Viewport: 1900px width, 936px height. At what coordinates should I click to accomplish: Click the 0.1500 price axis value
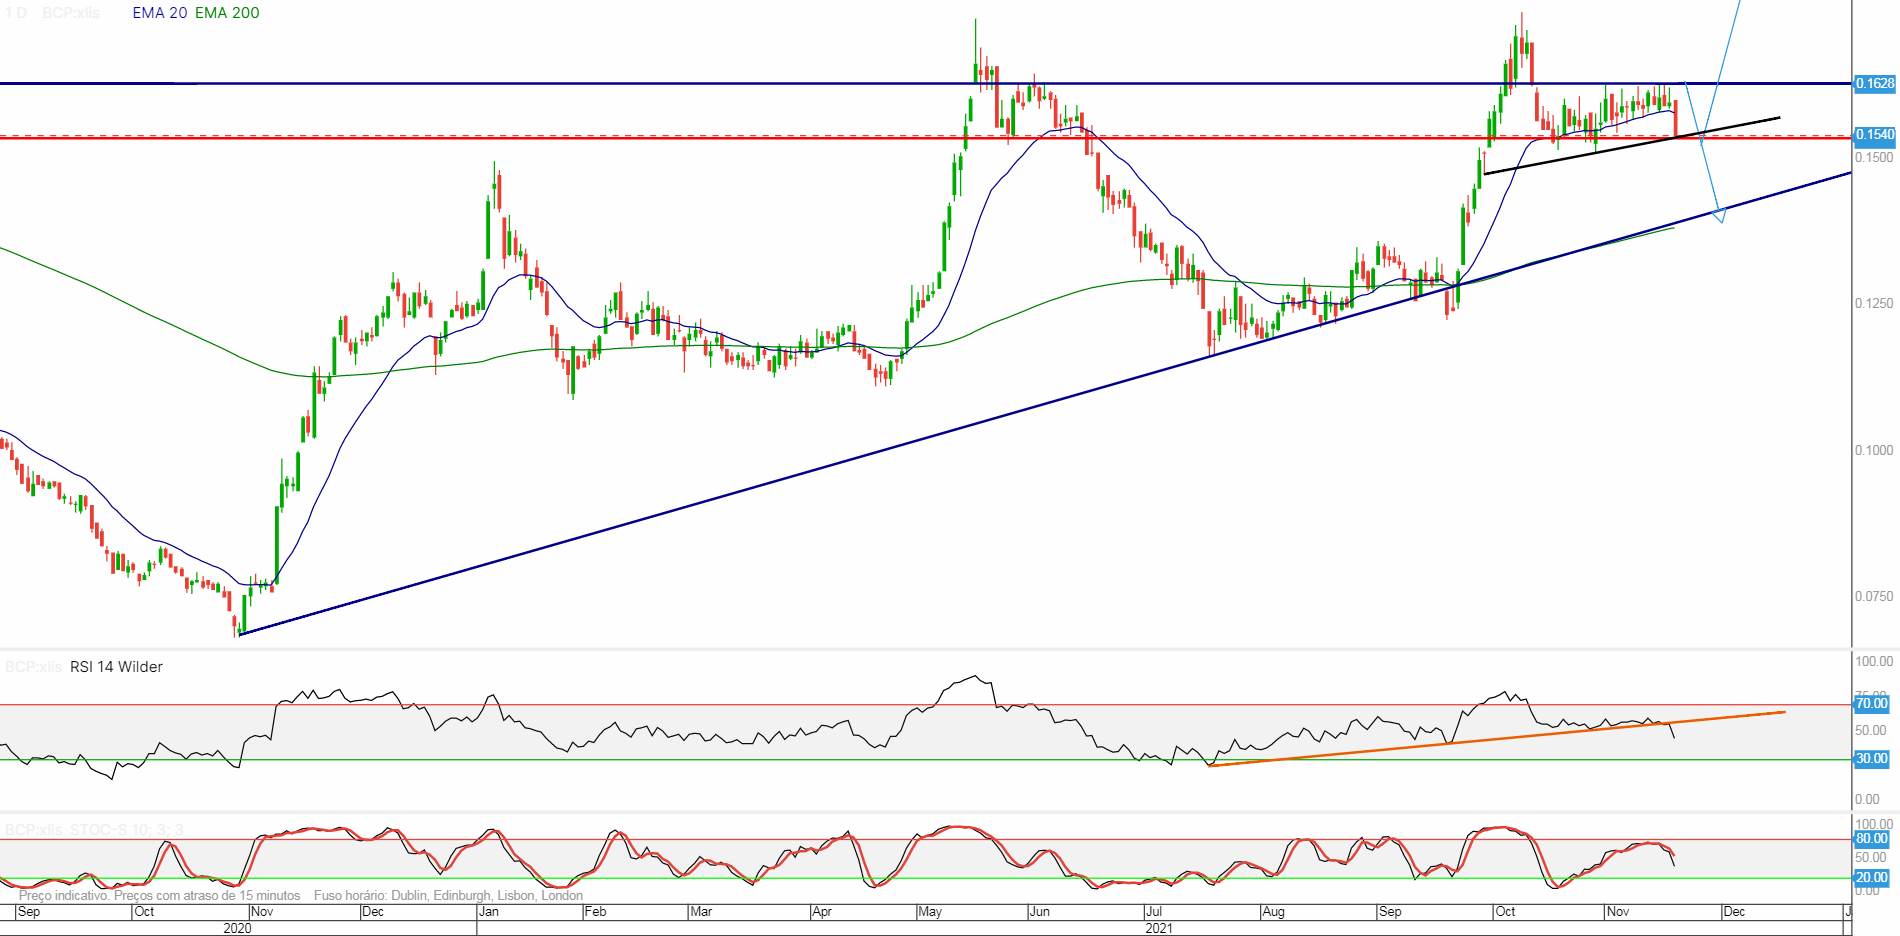pos(1874,157)
